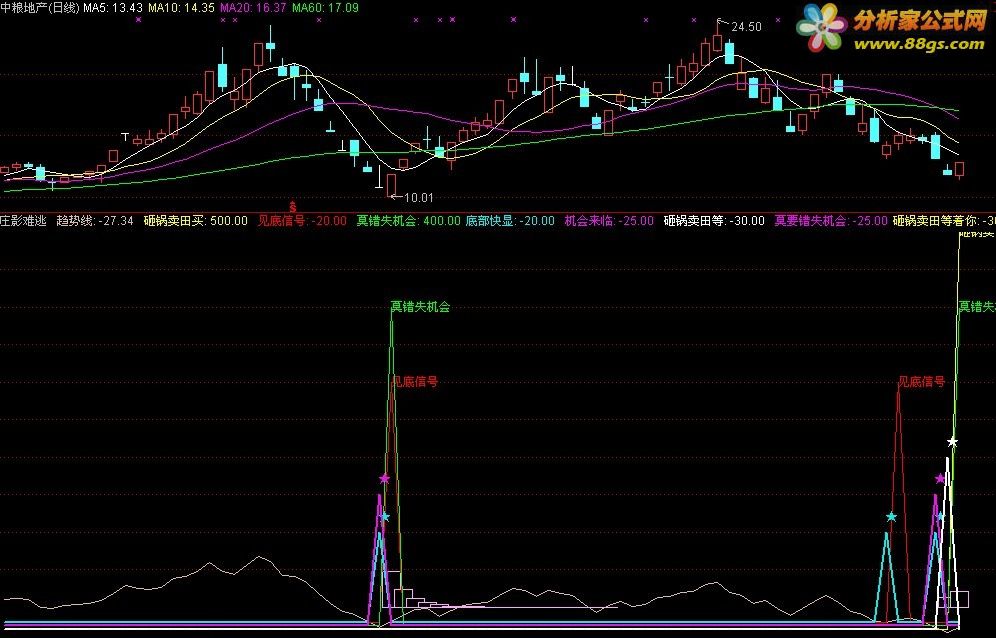Click the right red 见底信号 peak label

pyautogui.click(x=922, y=382)
